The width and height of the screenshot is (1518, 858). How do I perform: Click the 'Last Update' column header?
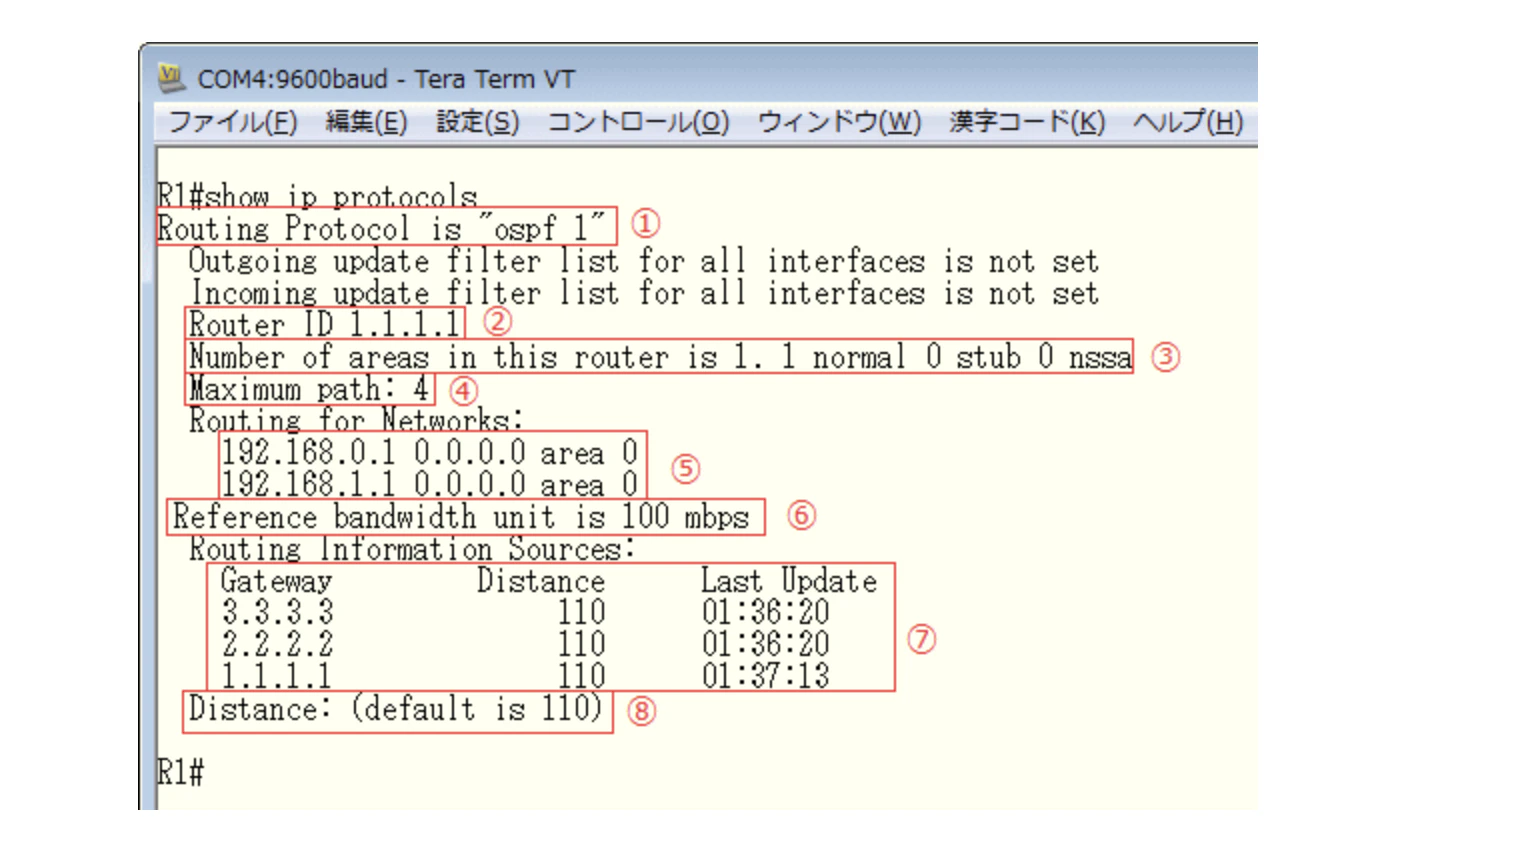(x=789, y=581)
